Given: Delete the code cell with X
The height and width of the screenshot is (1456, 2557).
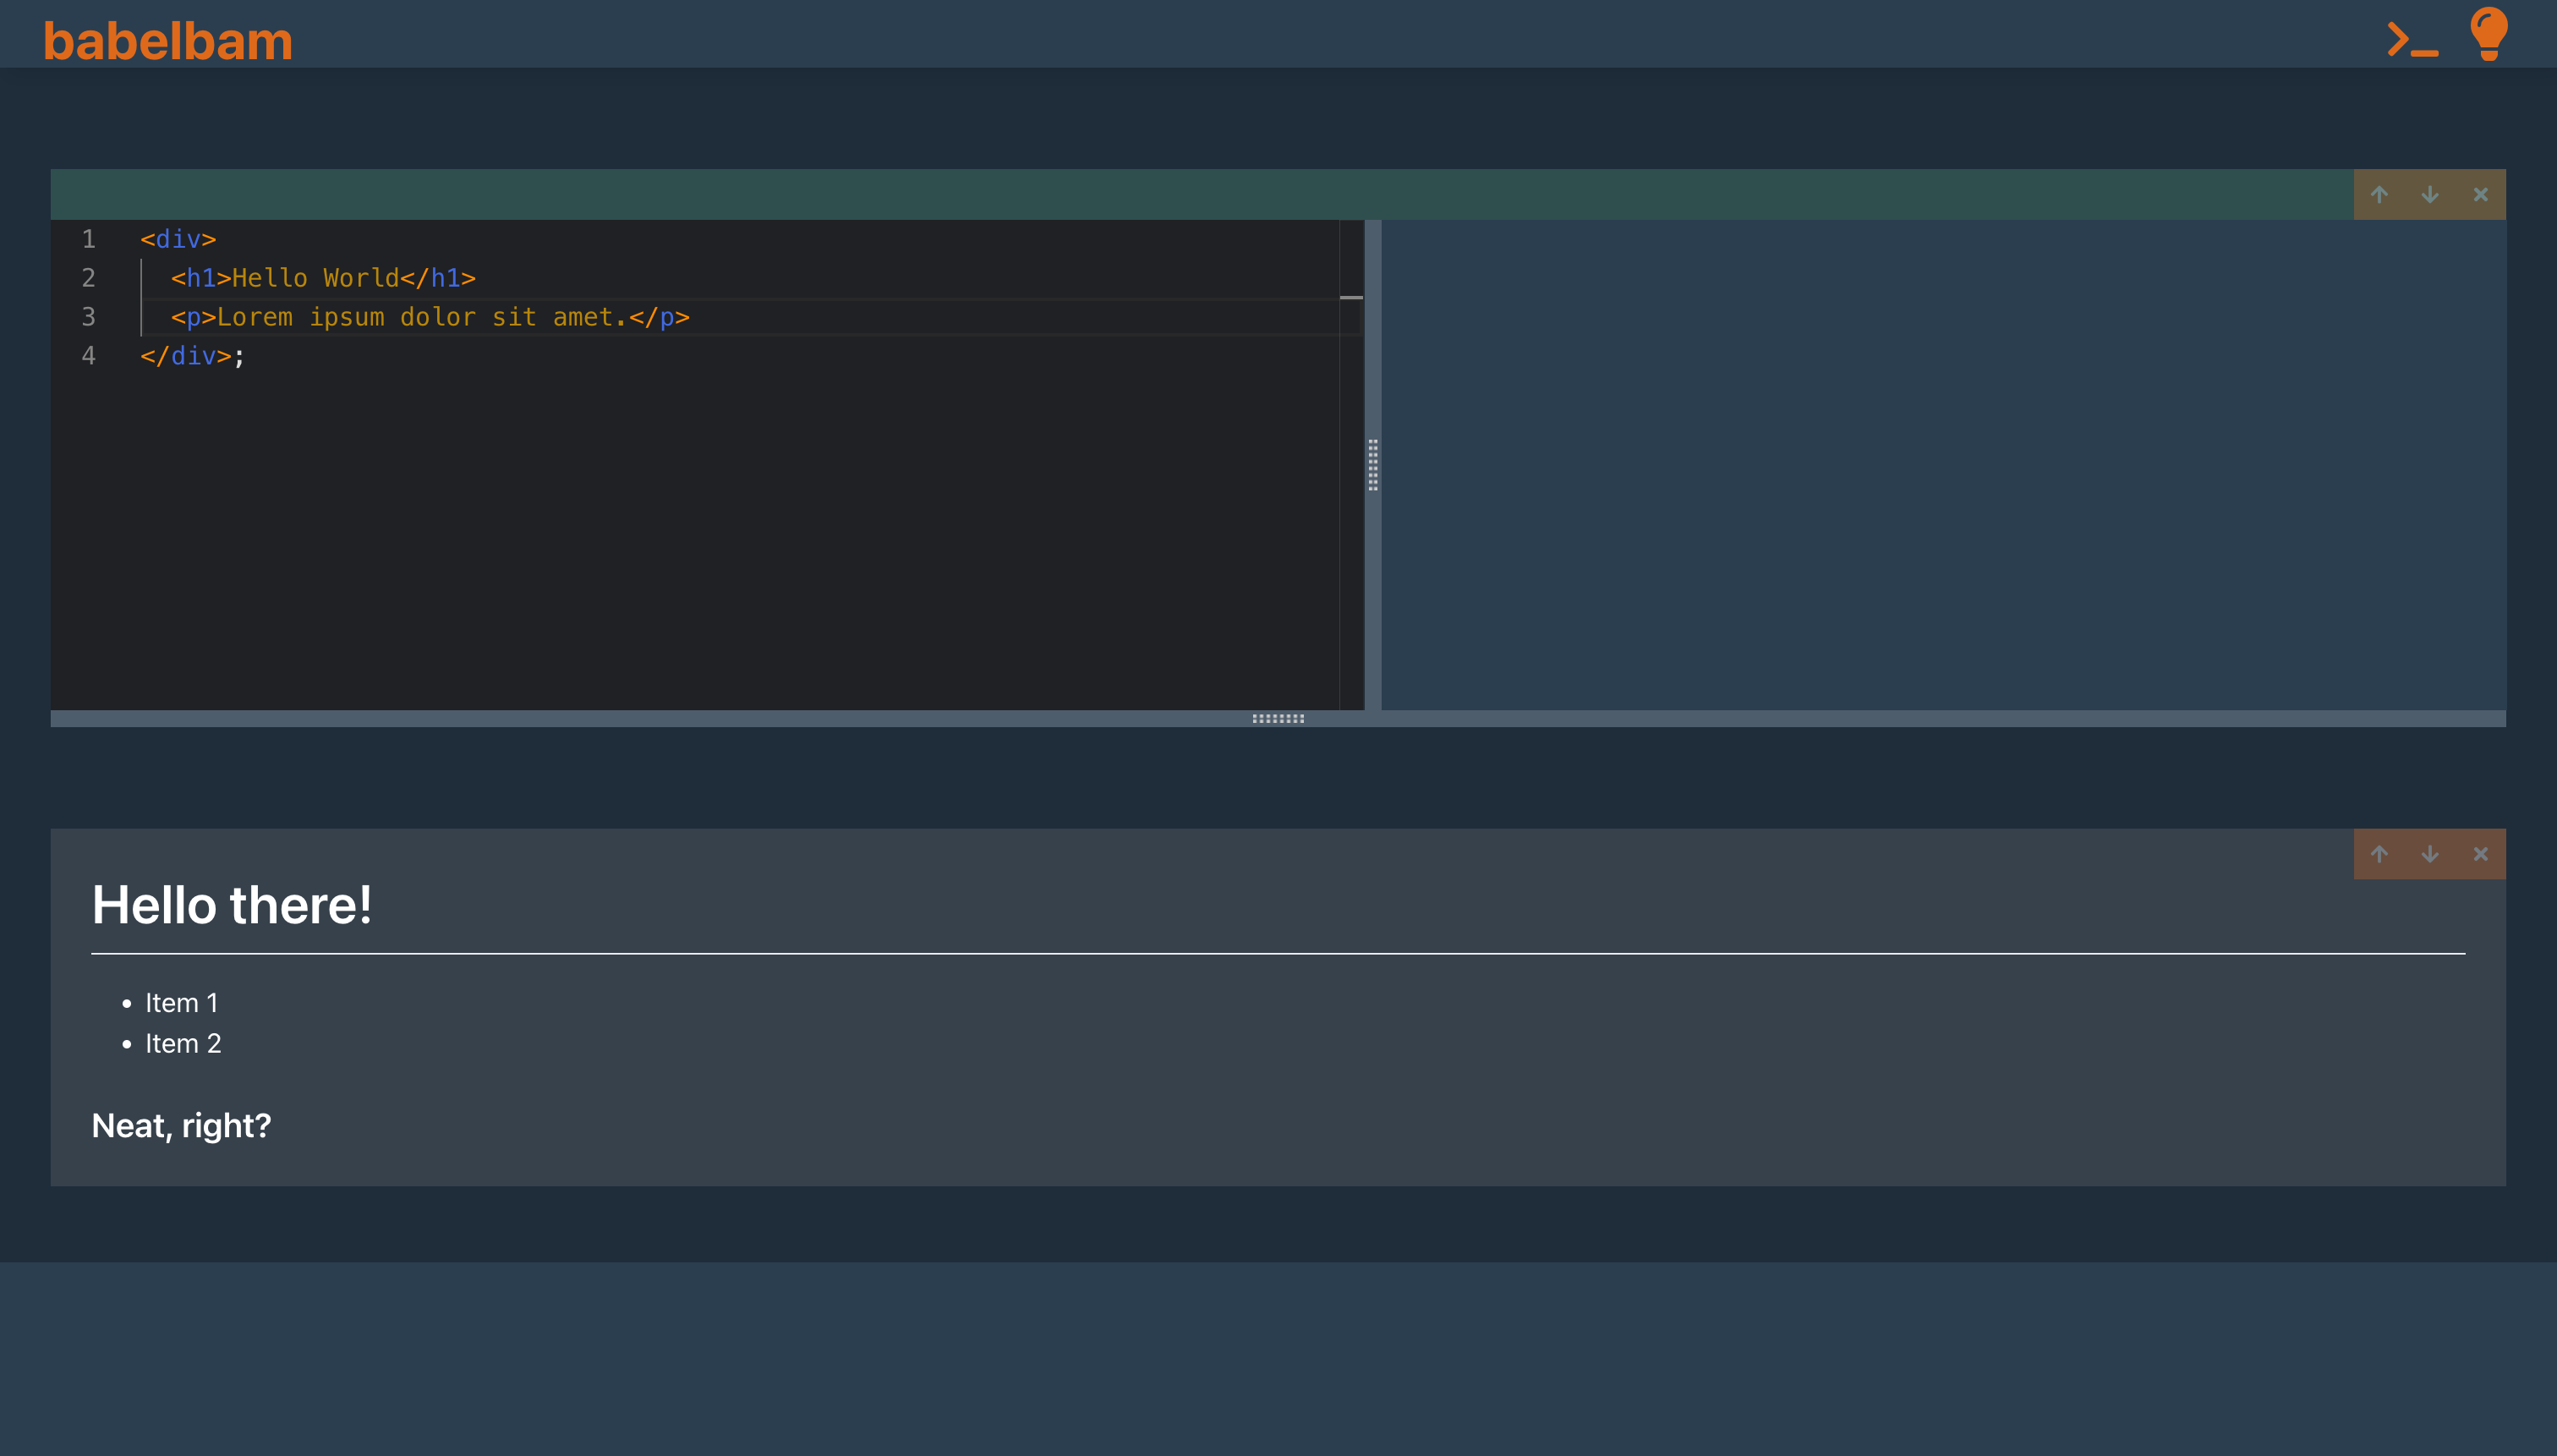Looking at the screenshot, I should coord(2480,195).
